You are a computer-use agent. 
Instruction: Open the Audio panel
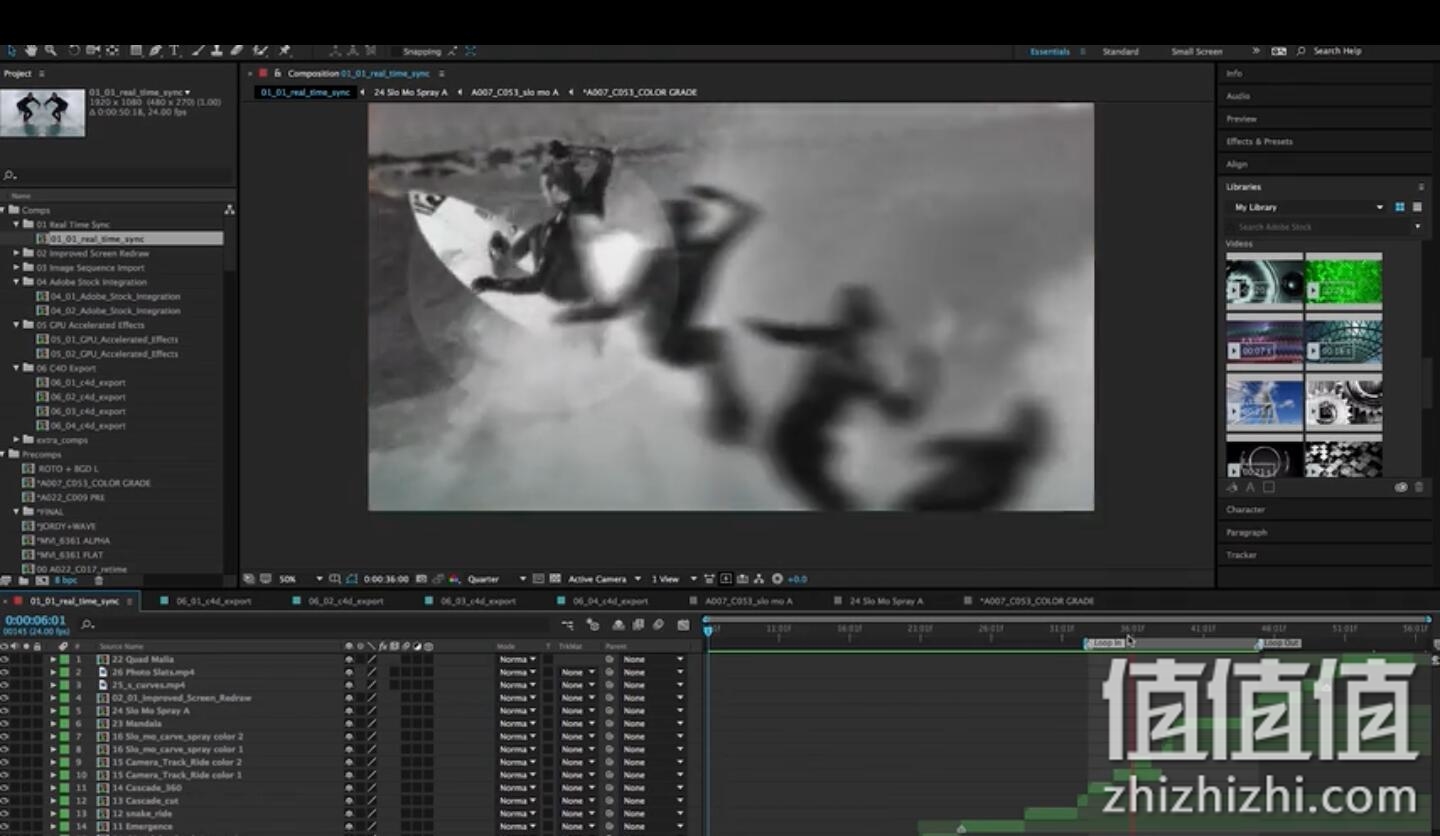click(1238, 96)
